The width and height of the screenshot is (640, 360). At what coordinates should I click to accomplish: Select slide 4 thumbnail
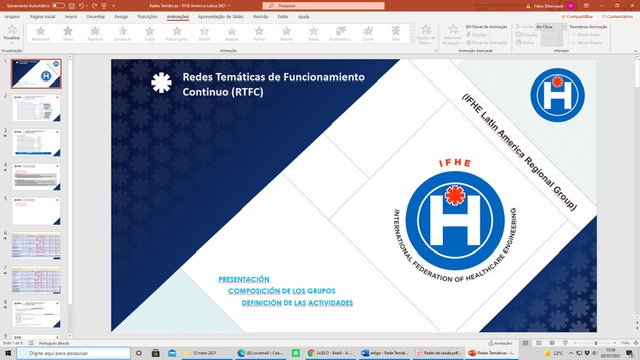click(36, 177)
